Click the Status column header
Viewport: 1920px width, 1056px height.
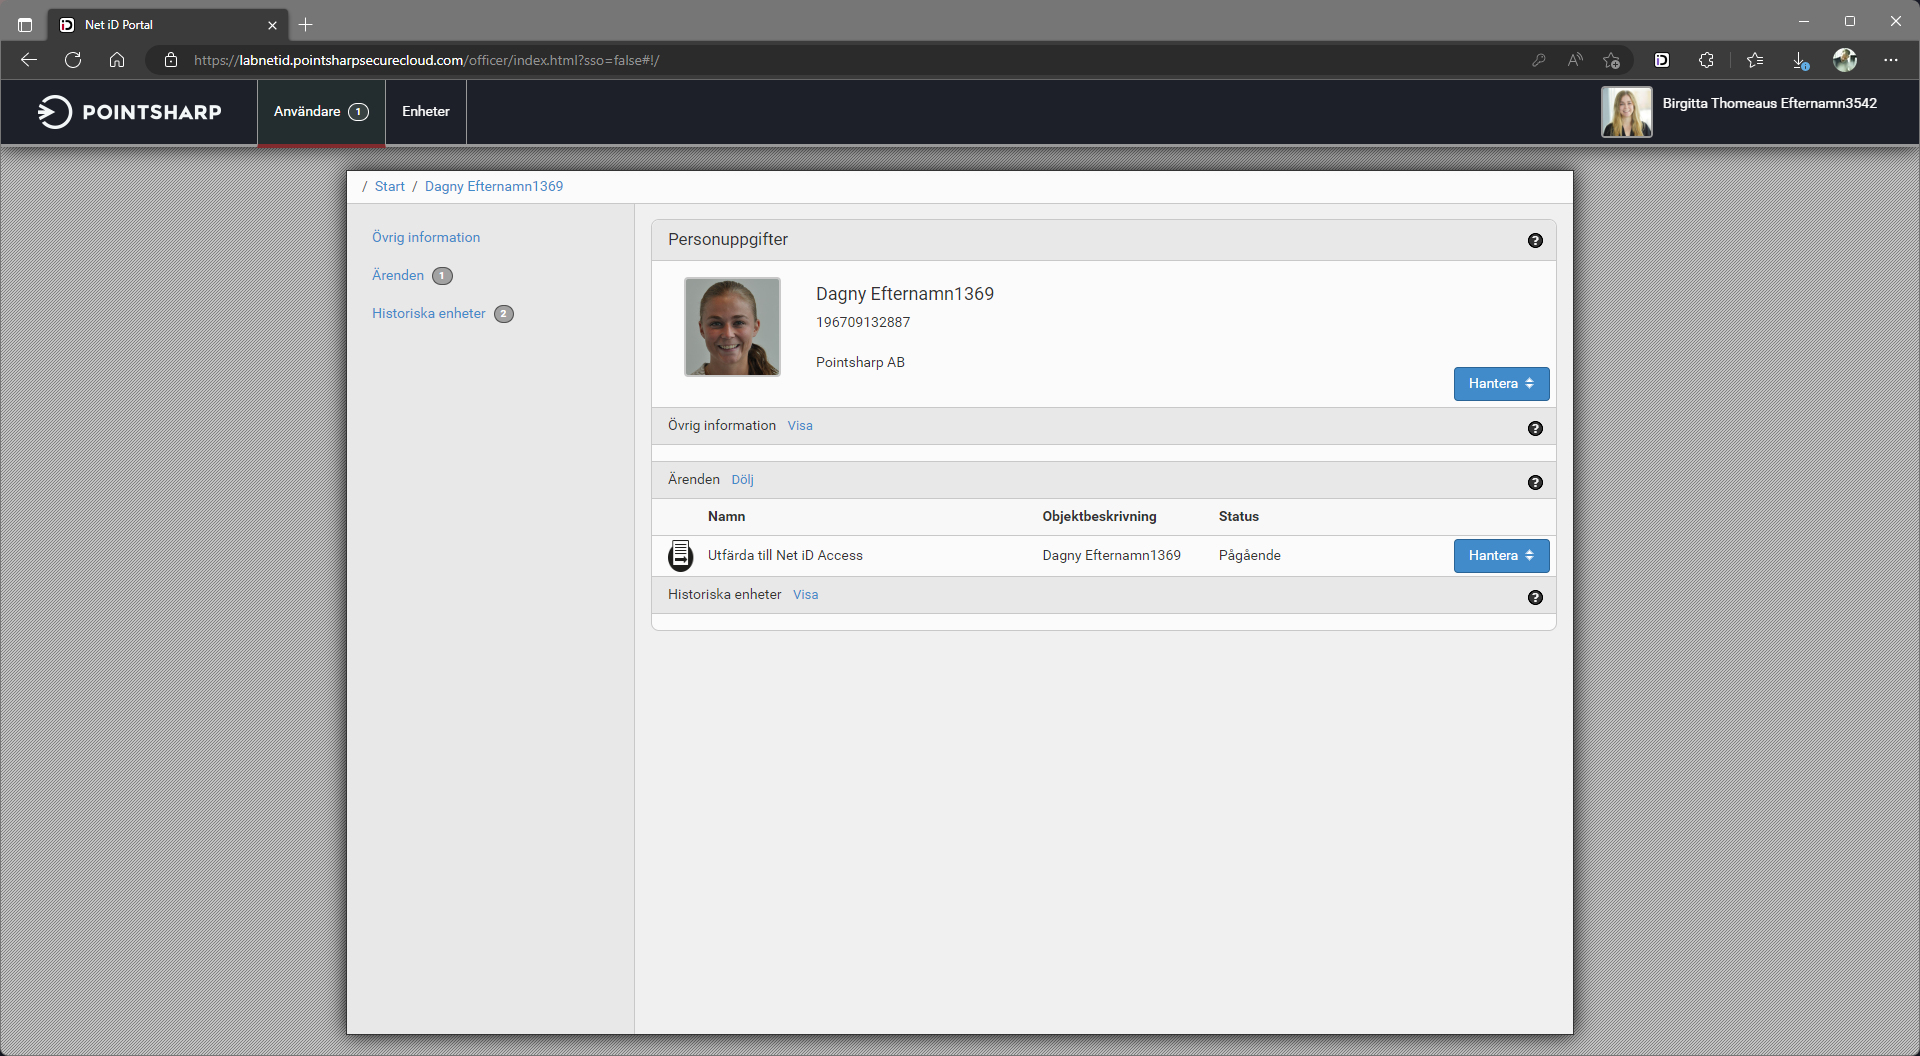[1238, 517]
